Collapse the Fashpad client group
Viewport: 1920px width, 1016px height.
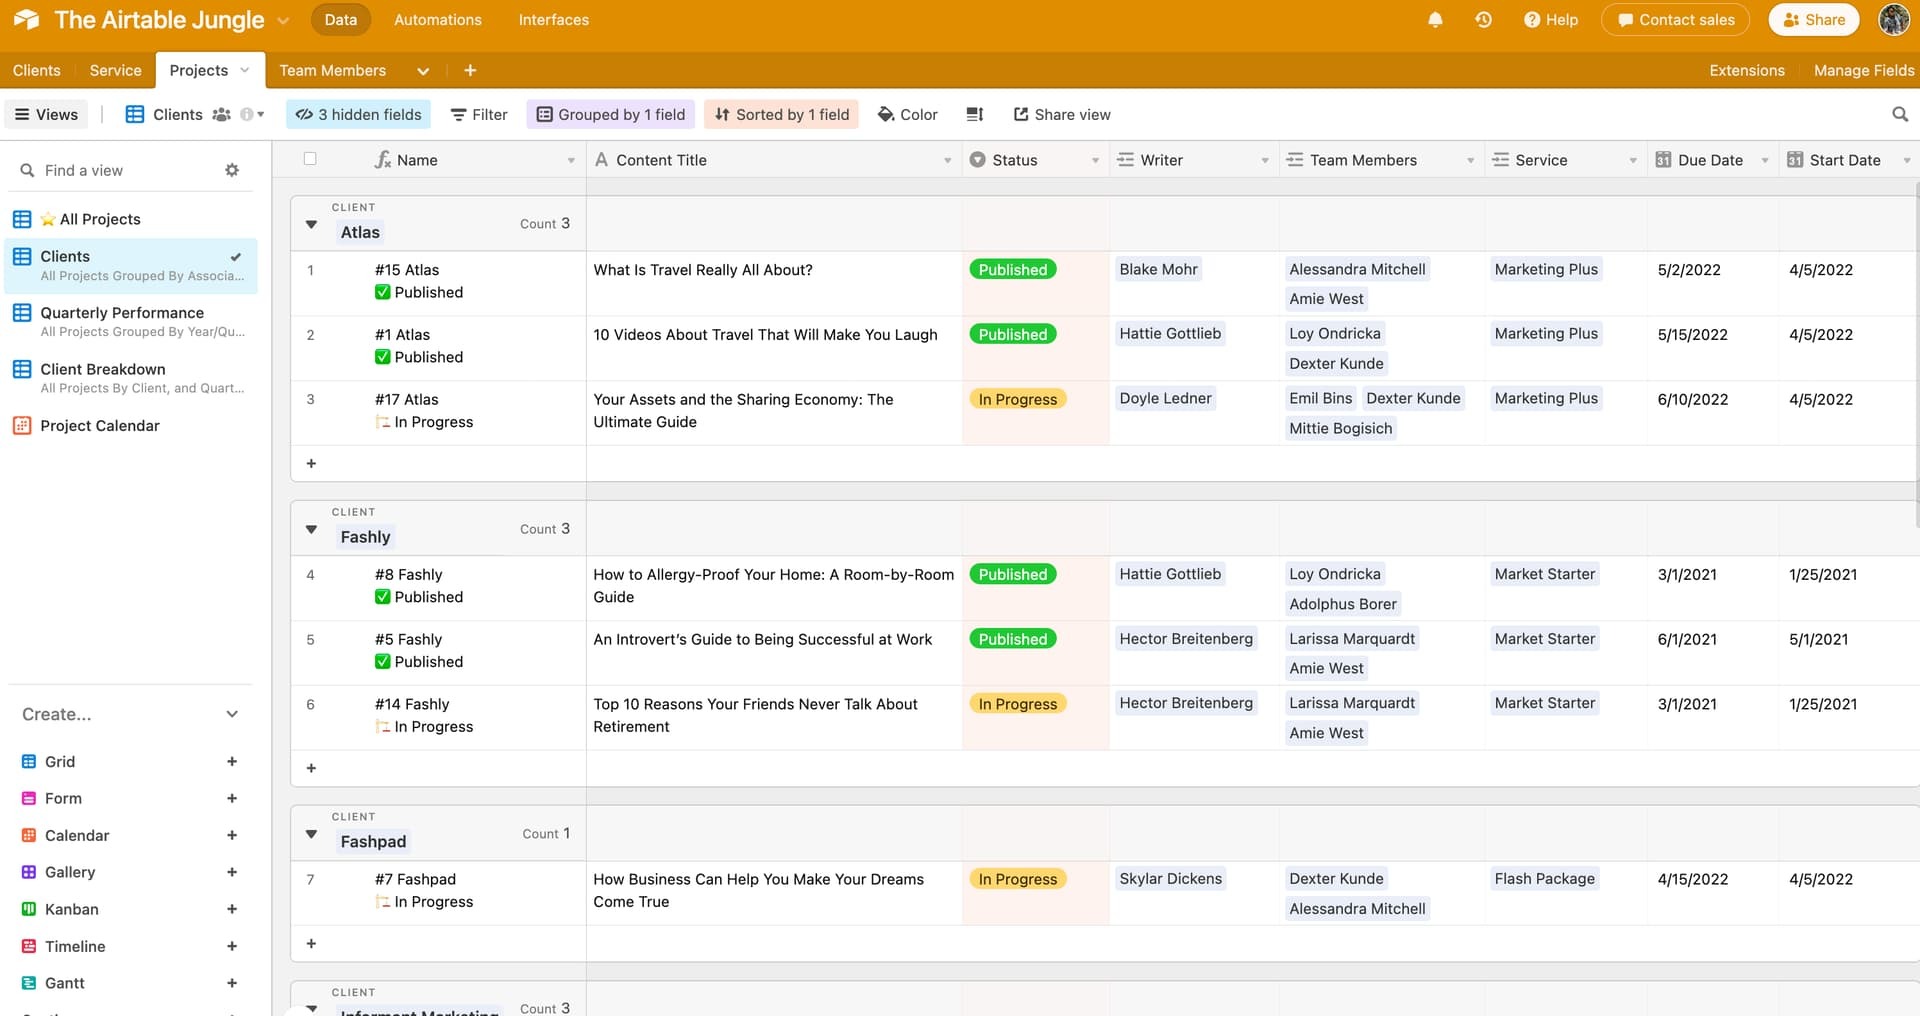coord(311,834)
